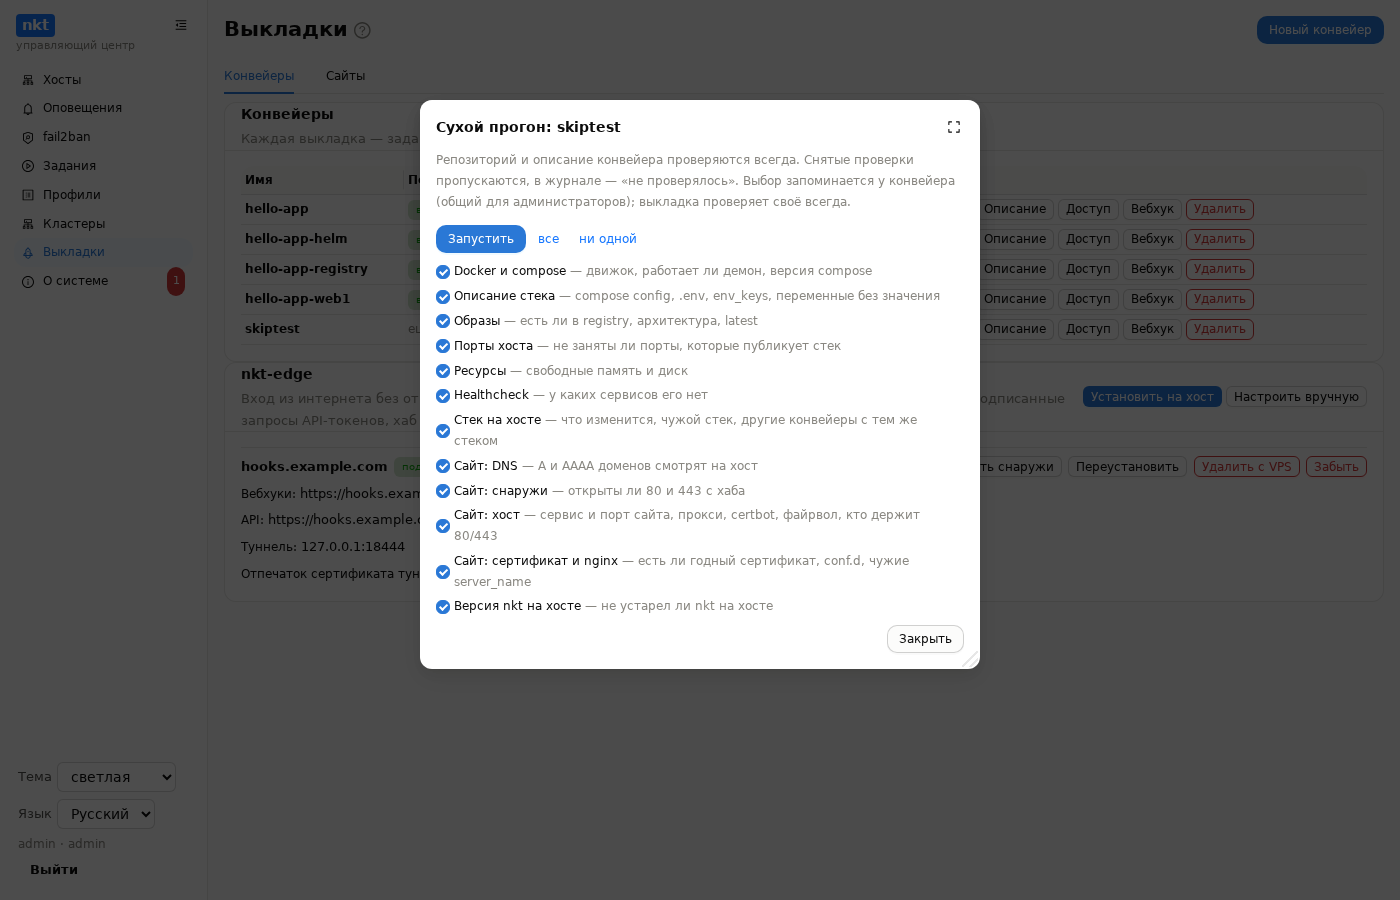Deselect all checks via ни одной
1400x900 pixels.
click(x=608, y=239)
